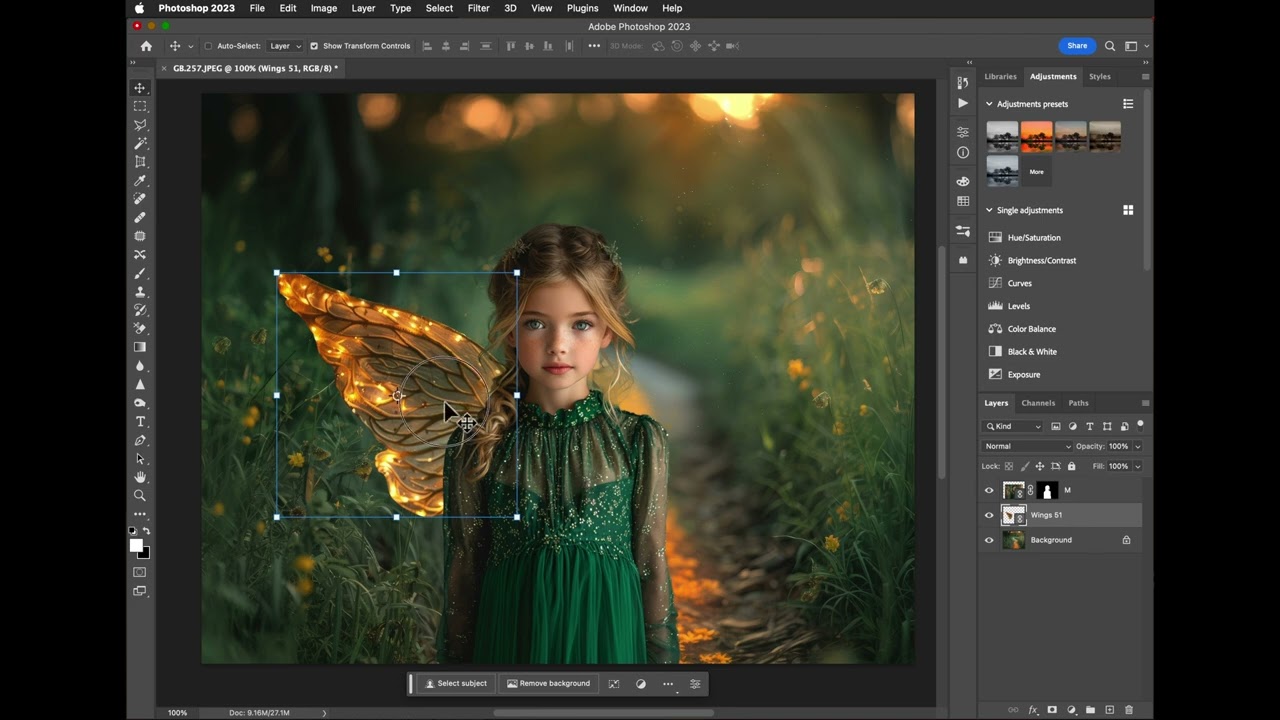The width and height of the screenshot is (1280, 720).
Task: Select the Horizontal Type tool
Action: (140, 421)
